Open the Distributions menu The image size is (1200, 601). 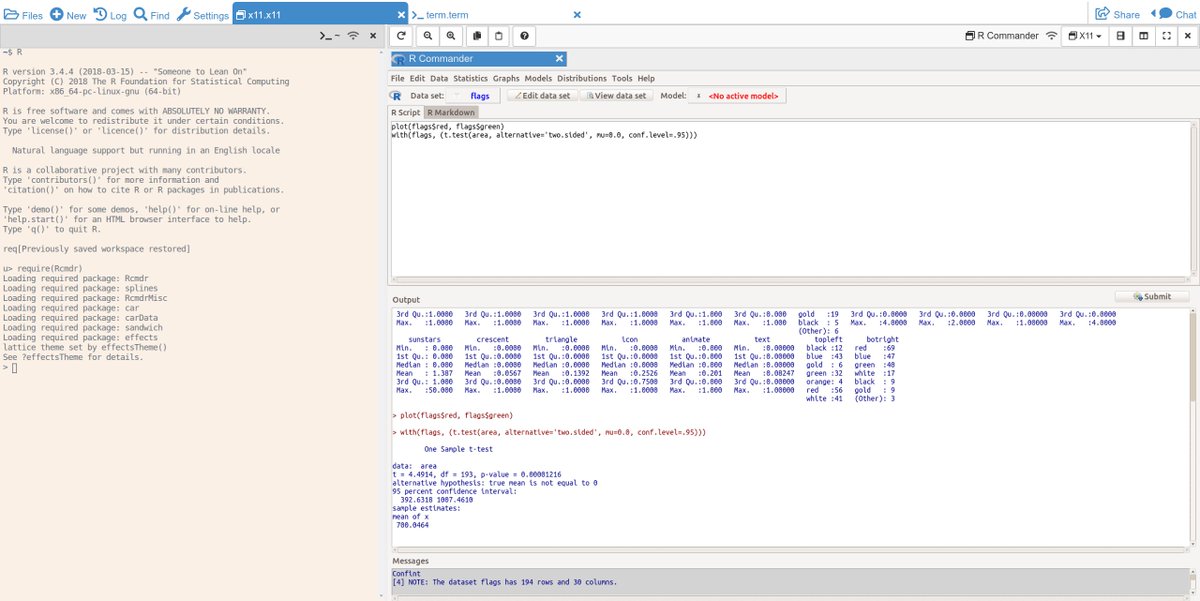[582, 78]
